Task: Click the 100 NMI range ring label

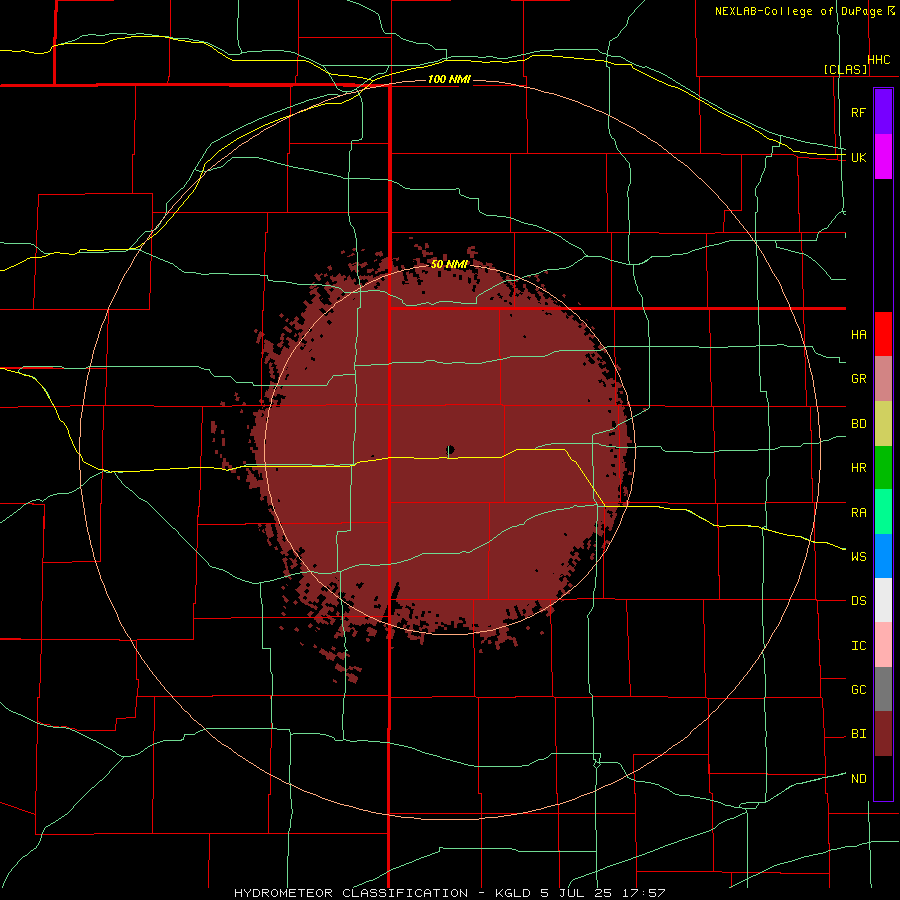Action: point(449,79)
